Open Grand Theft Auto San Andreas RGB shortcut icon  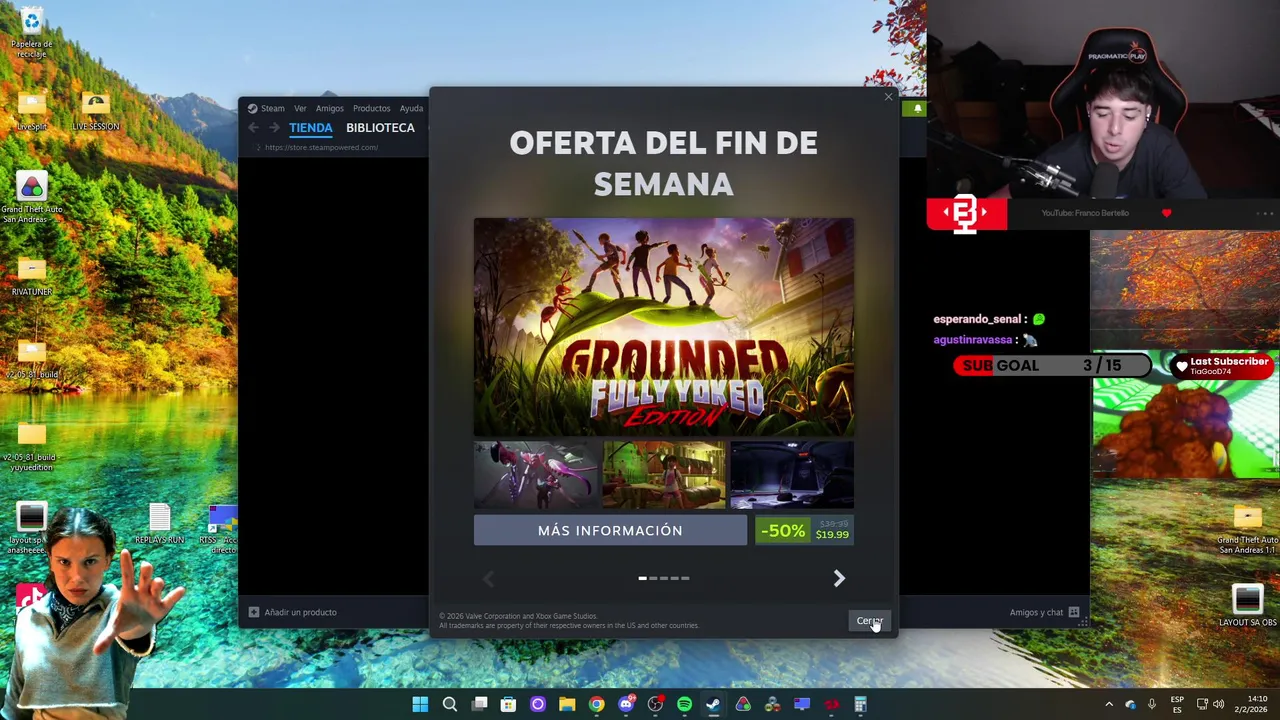tap(32, 198)
